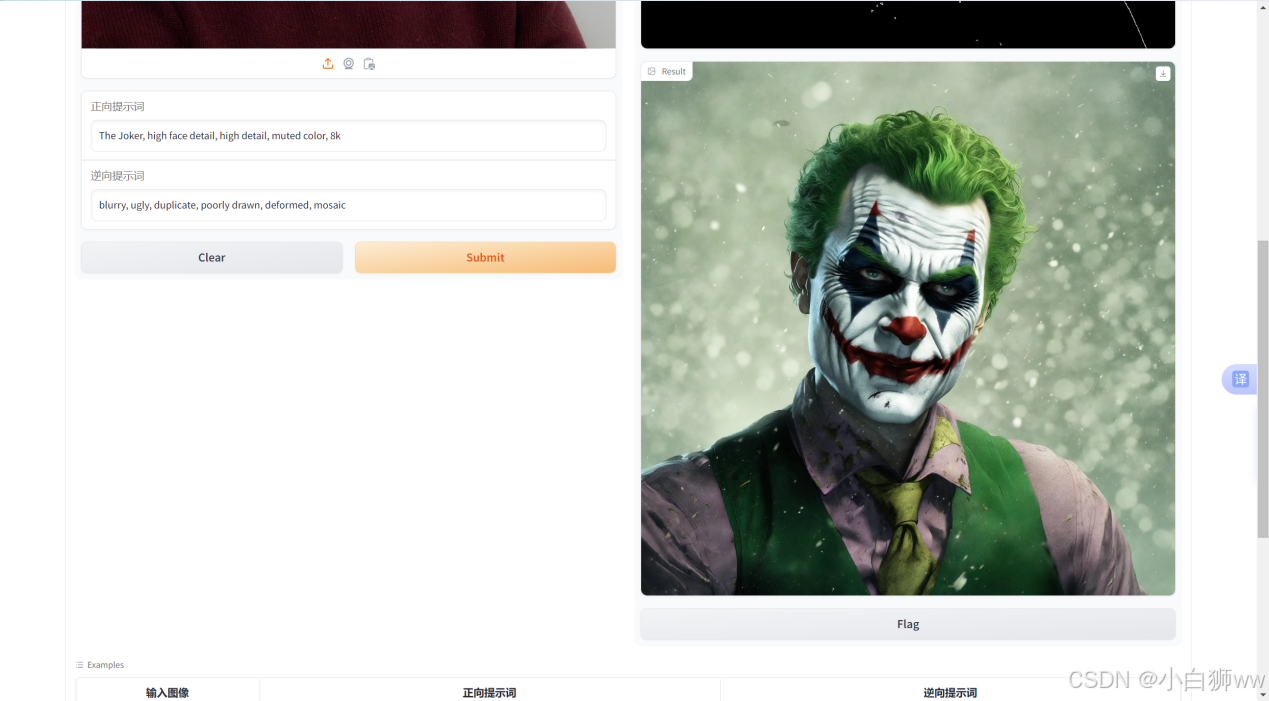The width and height of the screenshot is (1269, 701).
Task: Click the Examples list icon
Action: [80, 665]
